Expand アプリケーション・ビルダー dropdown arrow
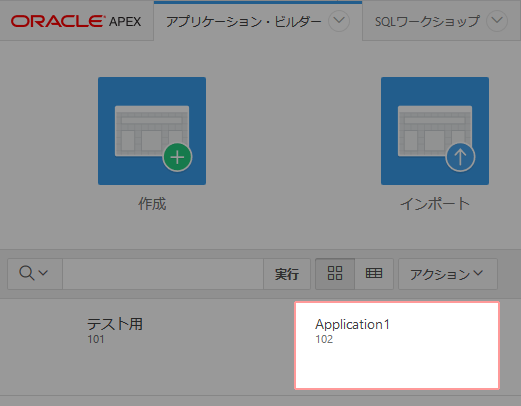Viewport: 521px width, 406px height. coord(339,21)
